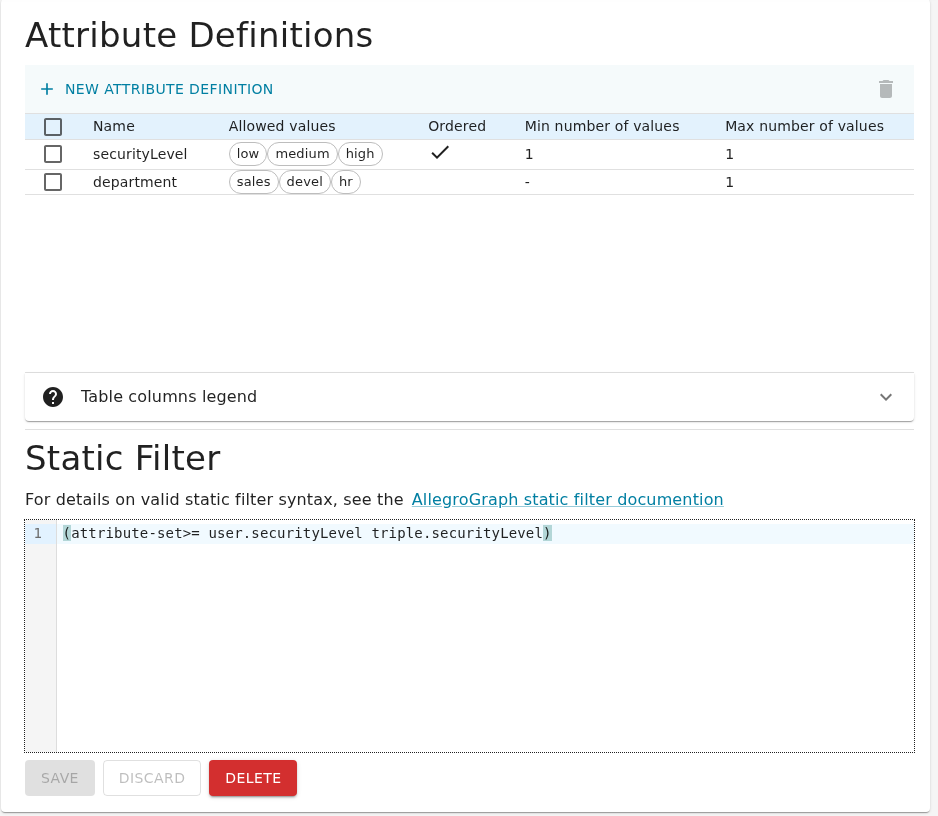Click the Static Filter heading
This screenshot has width=938, height=816.
tap(123, 458)
